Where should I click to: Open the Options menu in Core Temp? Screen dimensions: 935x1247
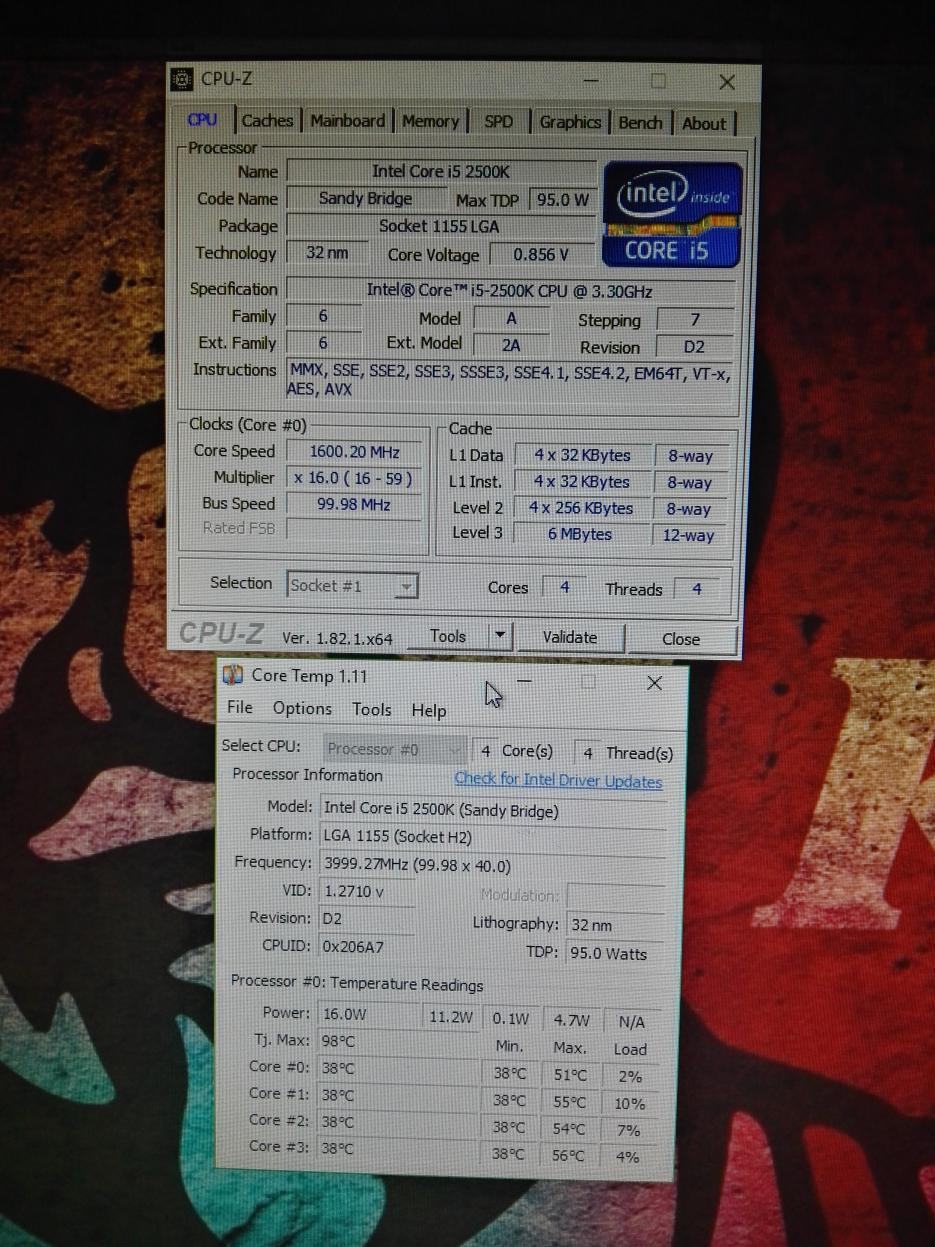click(x=302, y=708)
